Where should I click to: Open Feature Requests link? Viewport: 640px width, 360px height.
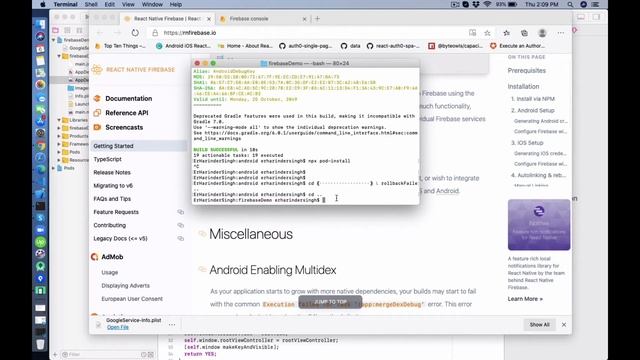[116, 212]
